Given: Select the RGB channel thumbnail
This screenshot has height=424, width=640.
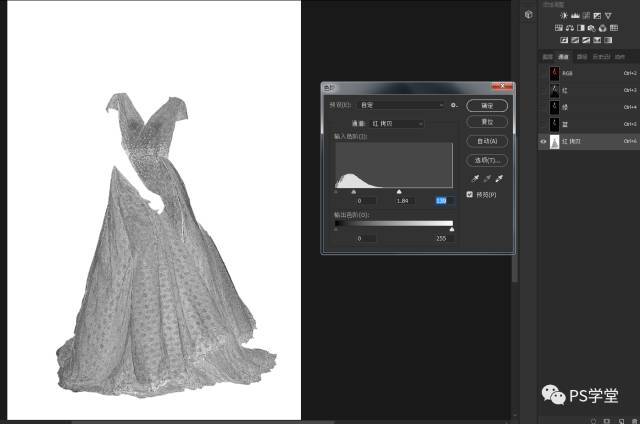Looking at the screenshot, I should (x=554, y=73).
